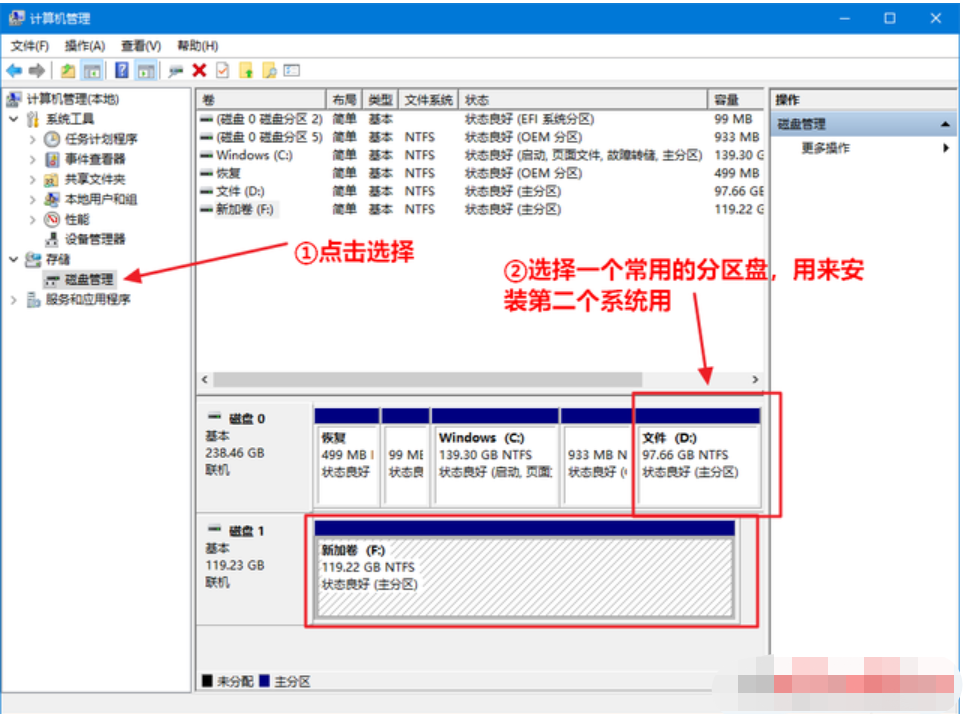Click the 文件系统 column header
This screenshot has height=714, width=966.
(x=428, y=100)
